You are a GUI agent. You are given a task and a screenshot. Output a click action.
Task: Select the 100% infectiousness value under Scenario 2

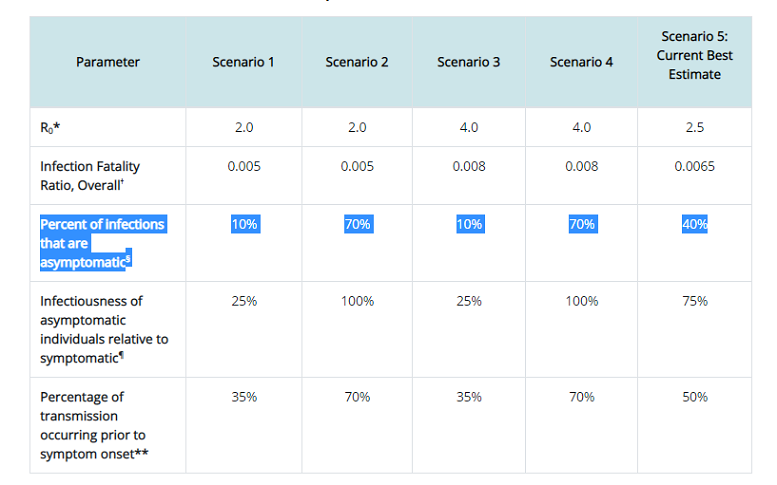tap(357, 301)
